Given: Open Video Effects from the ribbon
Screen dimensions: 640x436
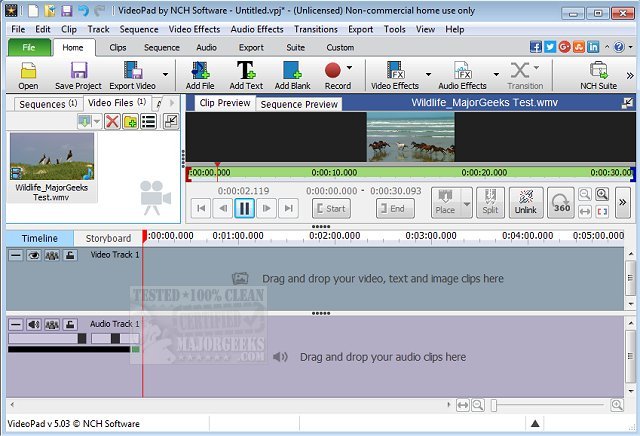Looking at the screenshot, I should (395, 76).
